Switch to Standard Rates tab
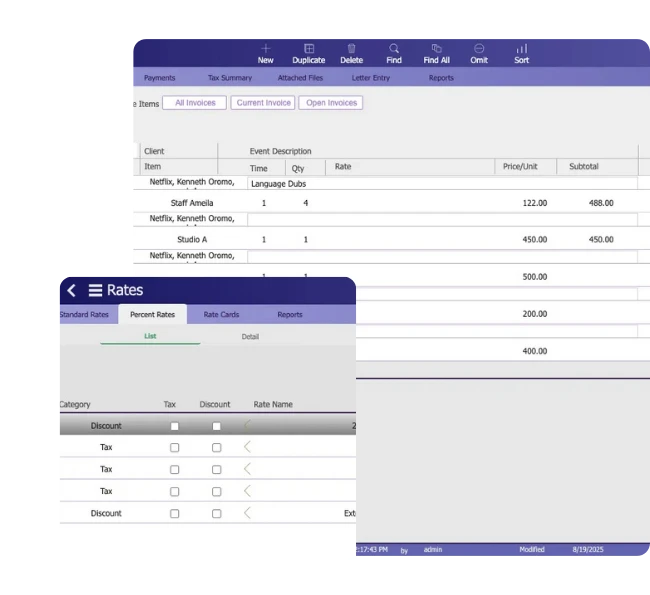 84,314
